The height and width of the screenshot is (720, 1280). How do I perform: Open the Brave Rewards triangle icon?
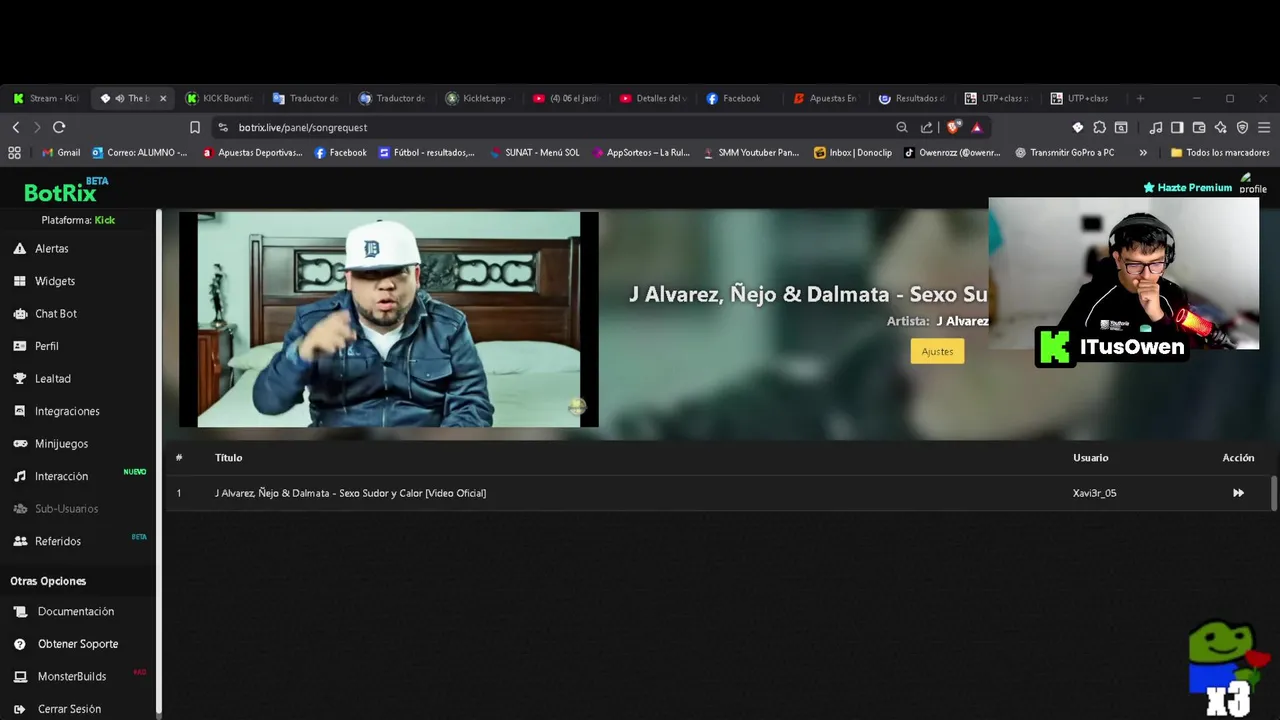click(977, 127)
